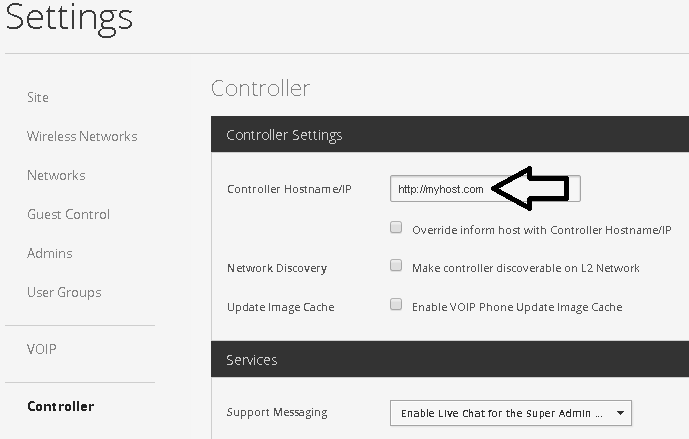This screenshot has width=689, height=439.
Task: Open Guest Control settings
Action: pyautogui.click(x=68, y=214)
